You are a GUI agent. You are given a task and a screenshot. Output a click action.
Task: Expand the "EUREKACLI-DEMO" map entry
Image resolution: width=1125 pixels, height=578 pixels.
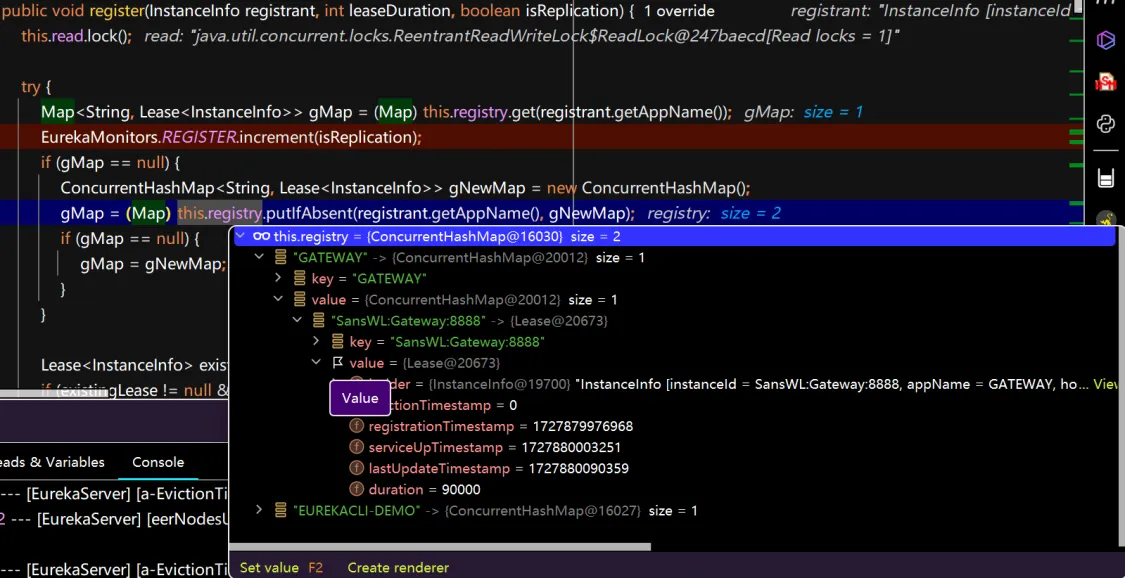[260, 510]
